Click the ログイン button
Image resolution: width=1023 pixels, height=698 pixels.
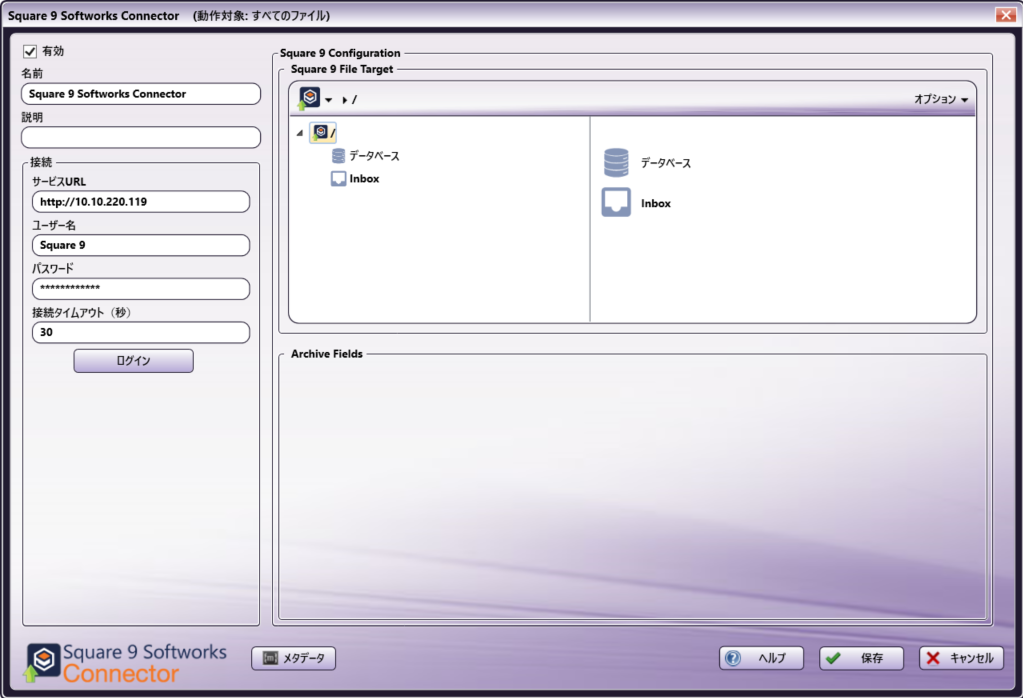coord(134,361)
